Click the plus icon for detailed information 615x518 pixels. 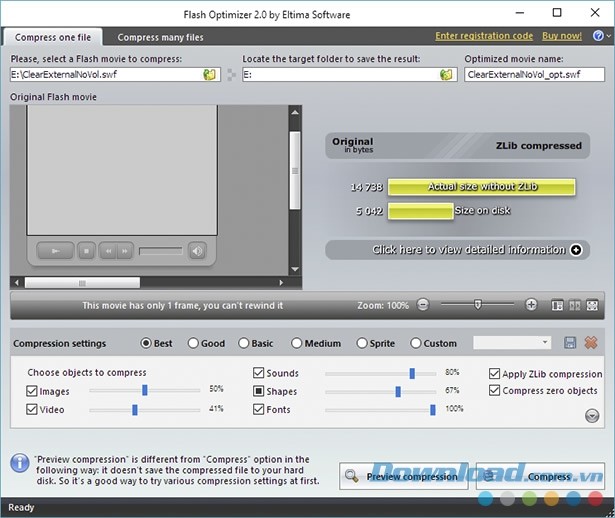576,250
